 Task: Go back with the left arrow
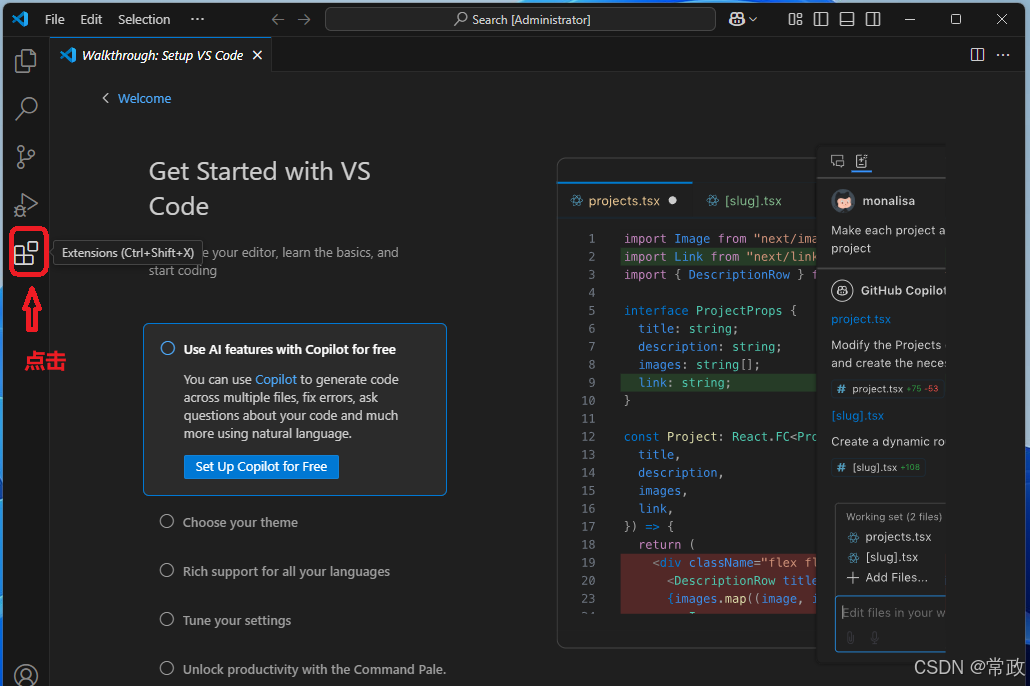tap(278, 20)
